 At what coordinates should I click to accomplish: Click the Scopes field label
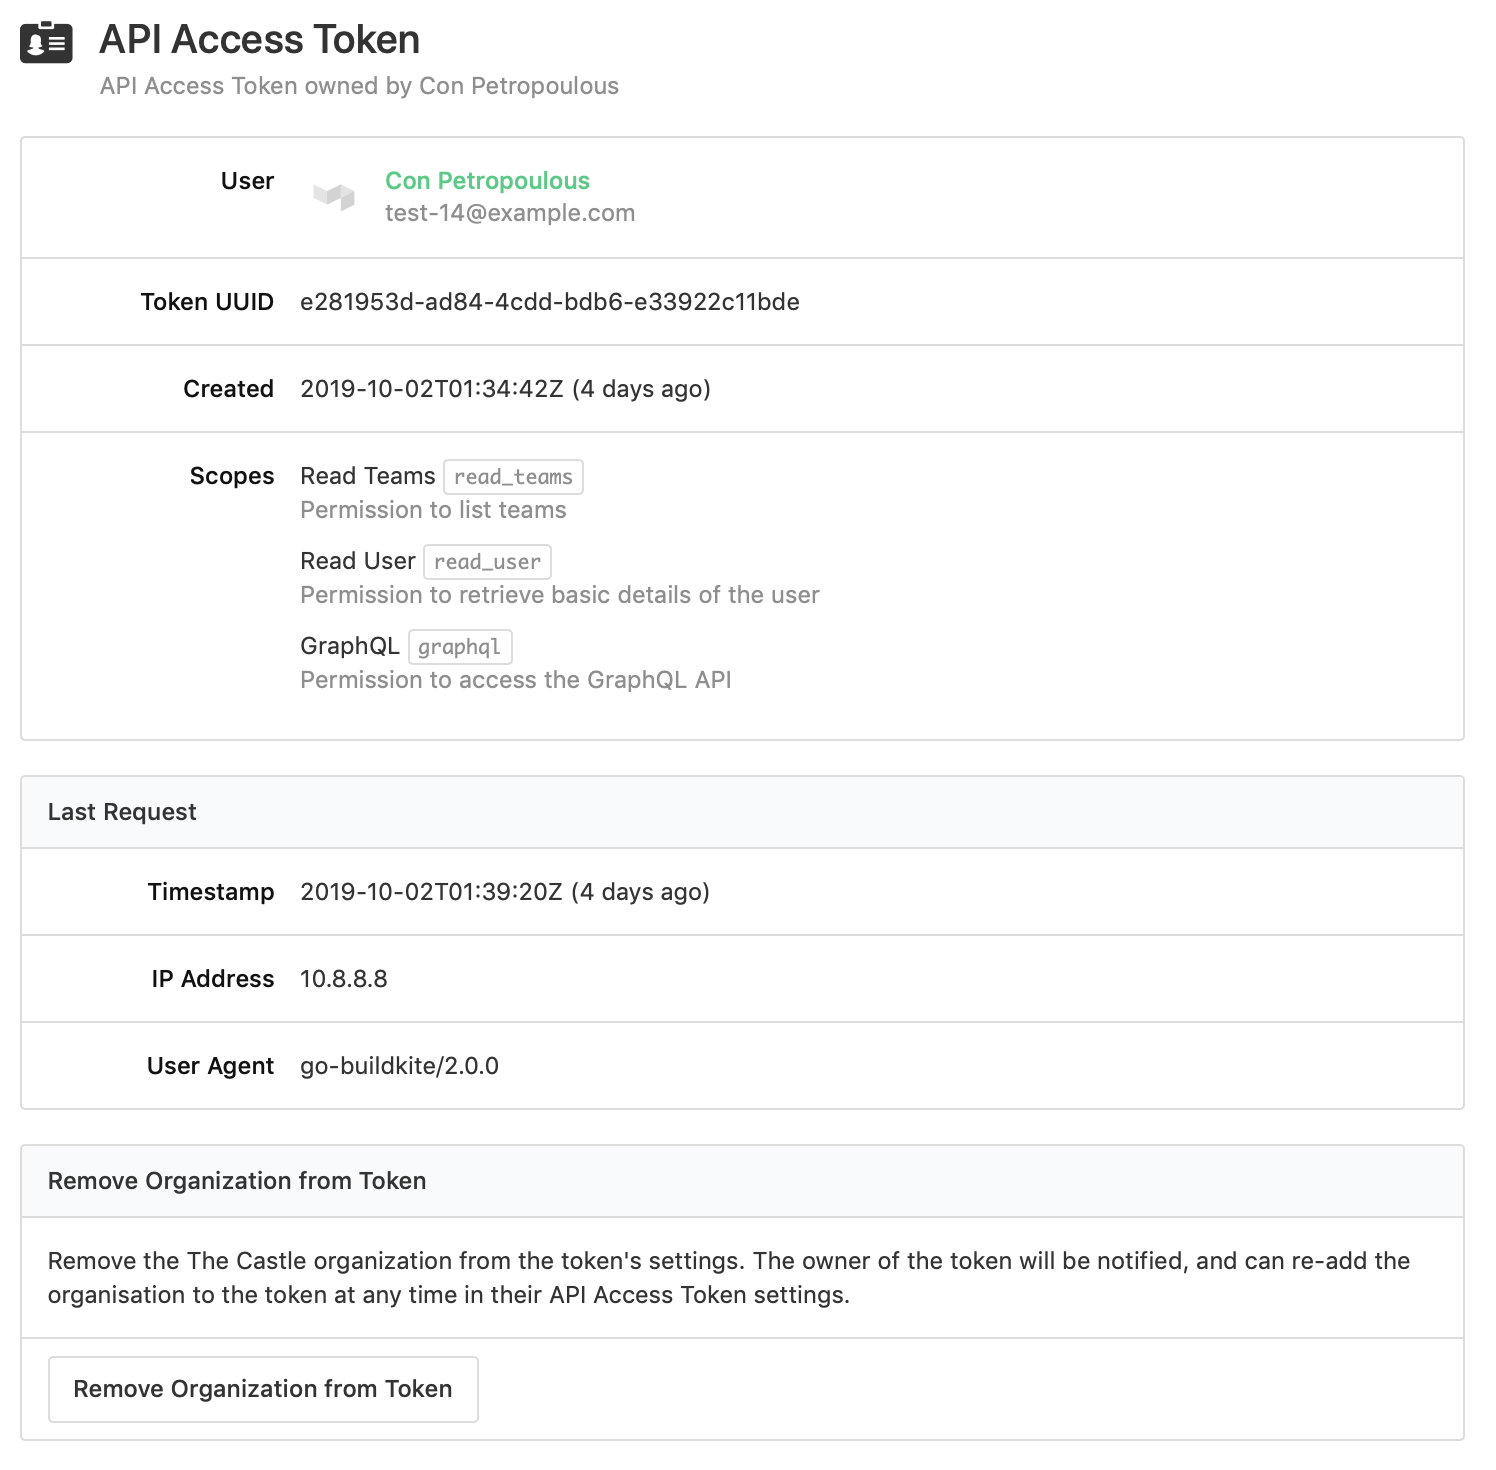point(232,476)
